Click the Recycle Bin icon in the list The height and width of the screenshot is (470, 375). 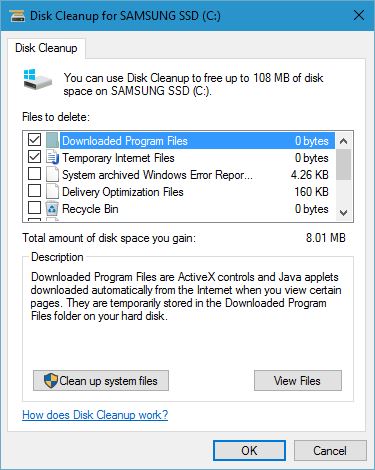click(x=52, y=209)
